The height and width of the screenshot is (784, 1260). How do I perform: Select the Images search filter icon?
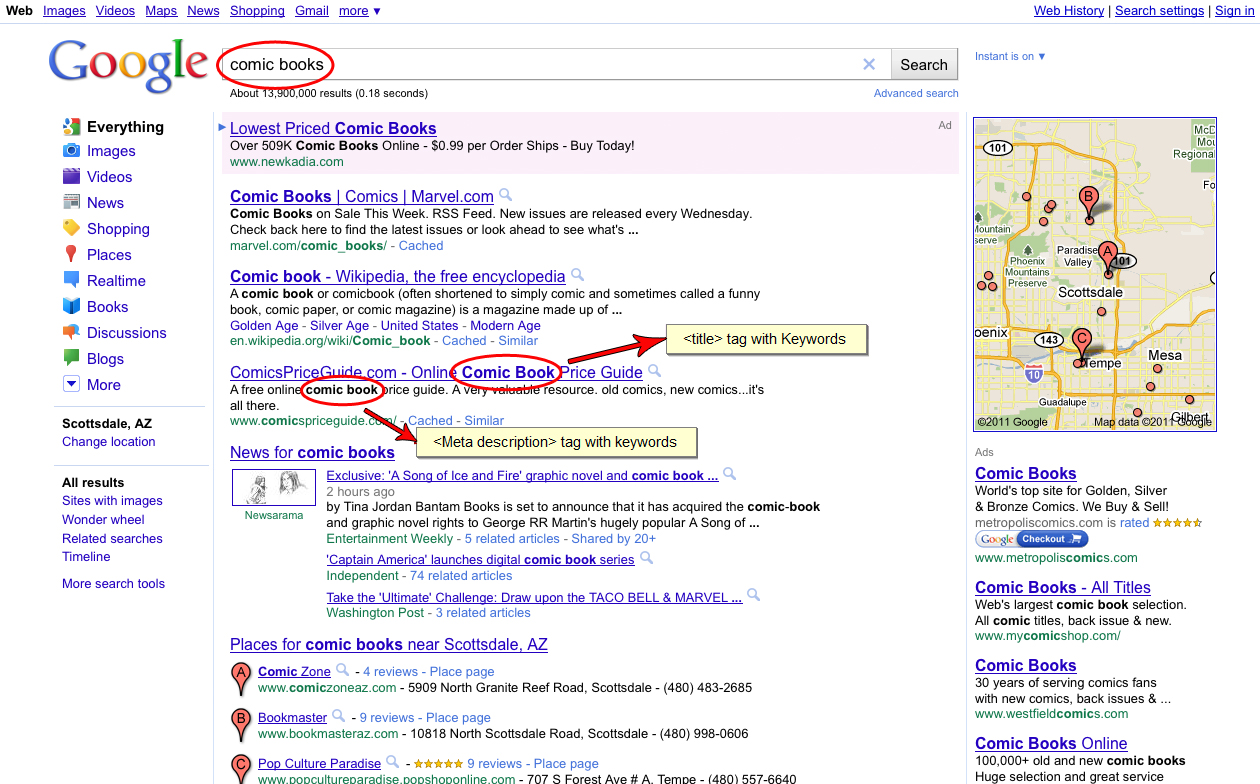pos(72,150)
